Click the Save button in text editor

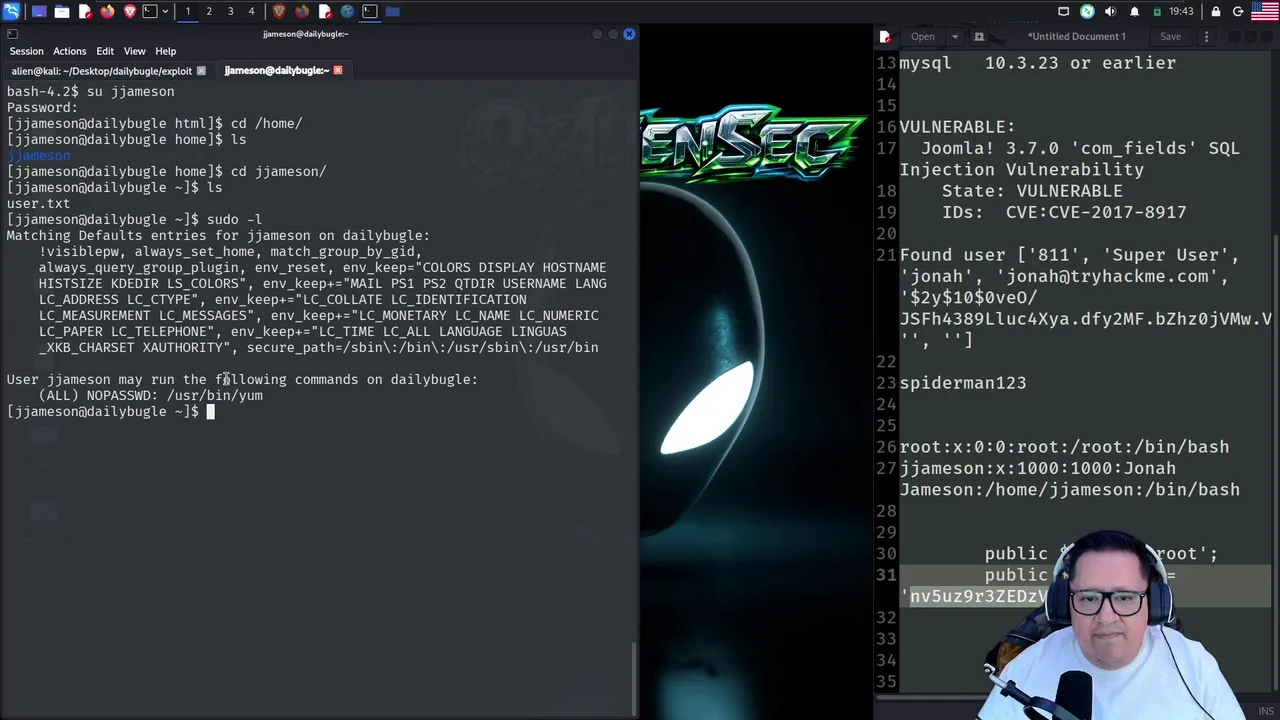tap(1170, 37)
